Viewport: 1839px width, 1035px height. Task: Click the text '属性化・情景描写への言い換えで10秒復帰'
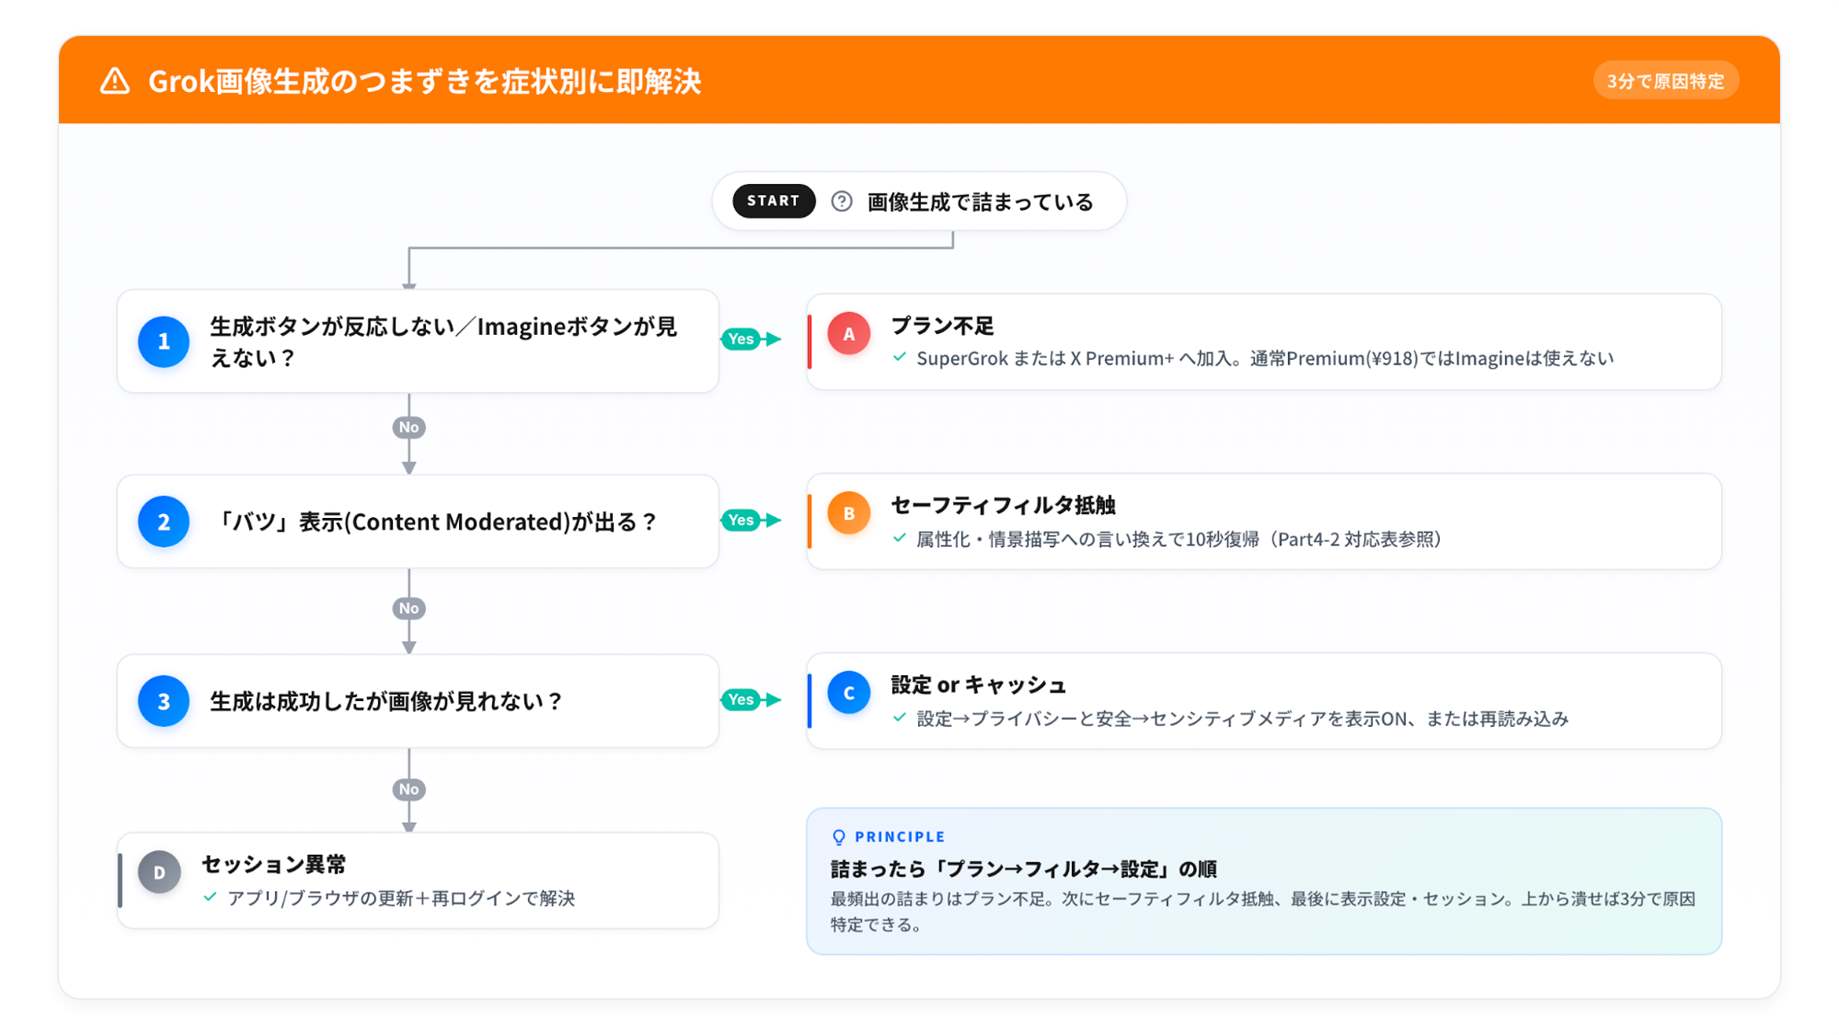point(1088,539)
